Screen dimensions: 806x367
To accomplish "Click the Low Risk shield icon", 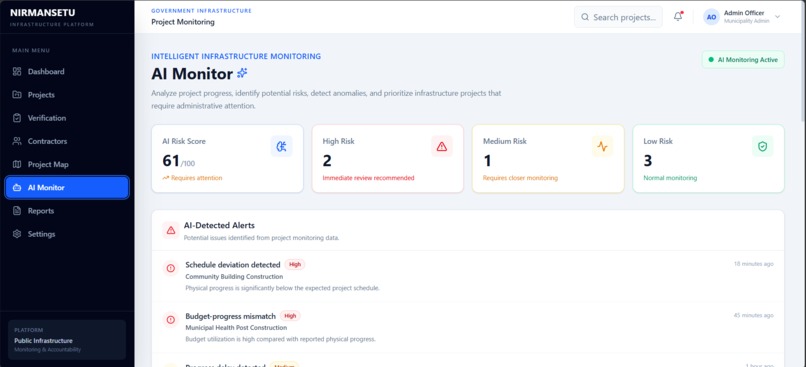I will pos(762,146).
